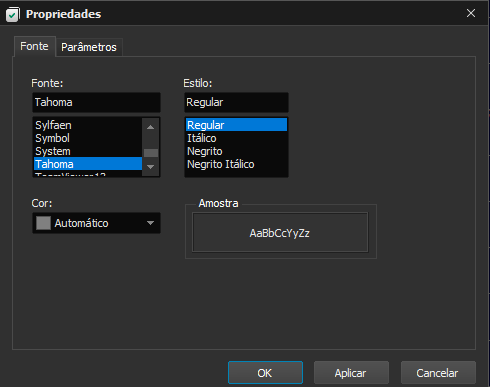Click the font list scrollbar thumb
The width and height of the screenshot is (490, 387).
coord(151,153)
